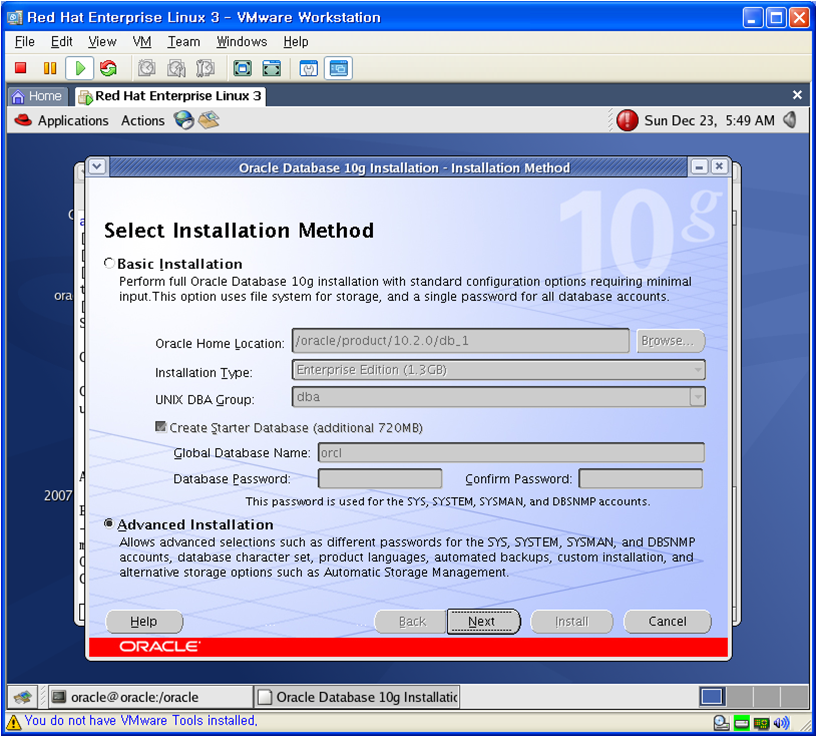Open the VM menu

coord(142,42)
